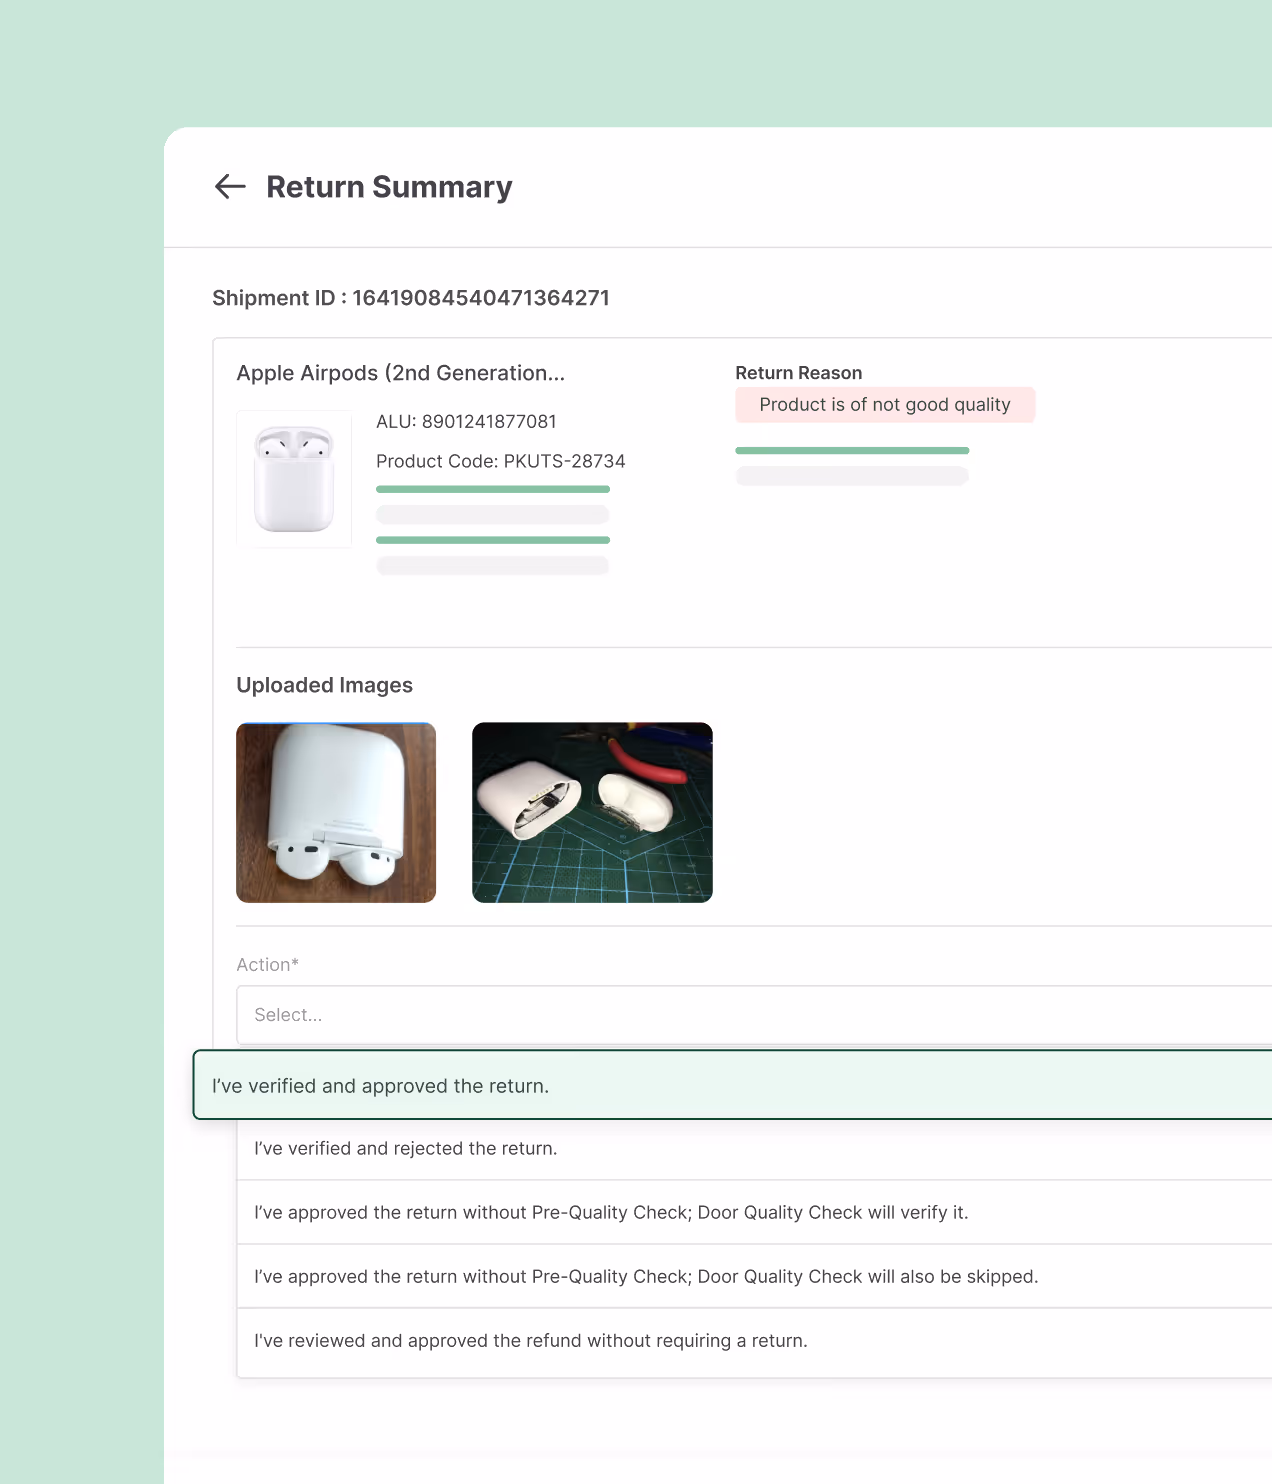Click the Return Summary heading
Screen dimensions: 1272x1484
(388, 187)
